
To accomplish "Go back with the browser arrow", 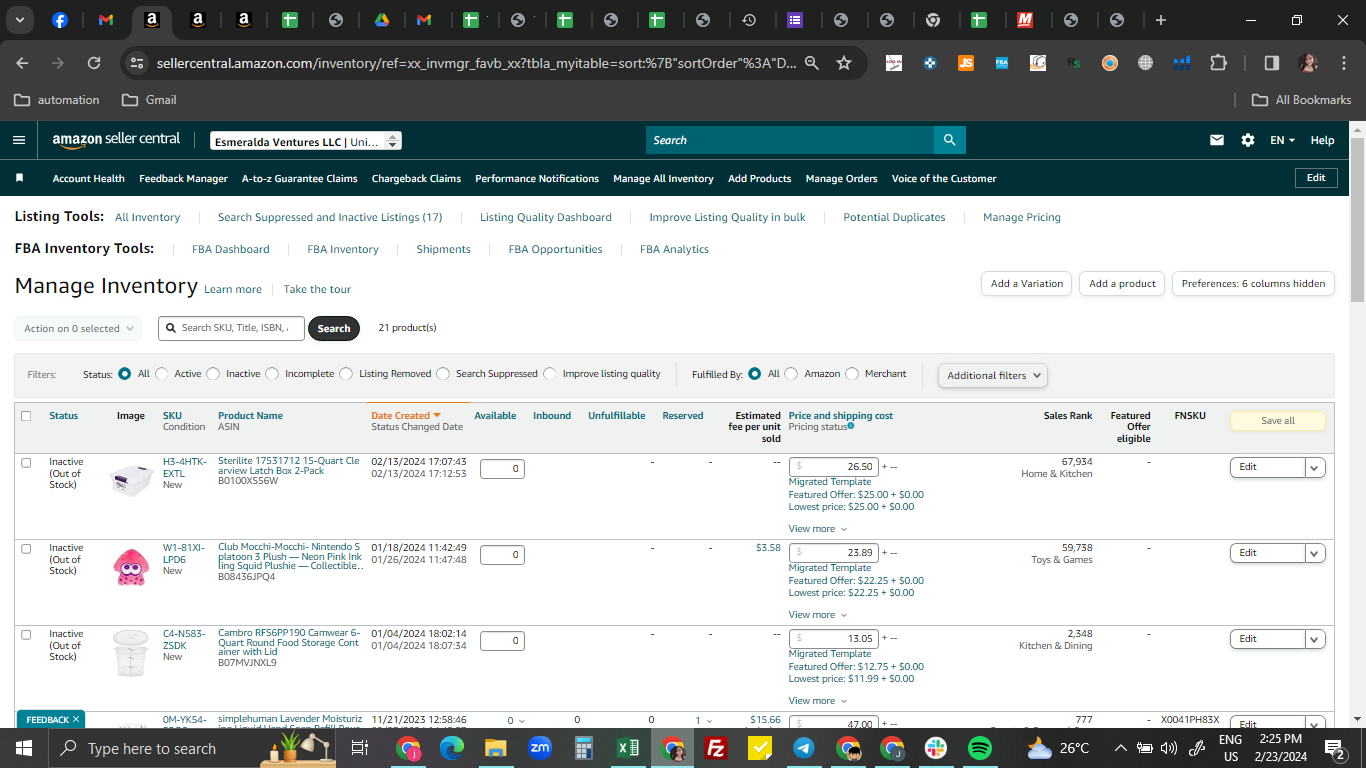I will 23,63.
